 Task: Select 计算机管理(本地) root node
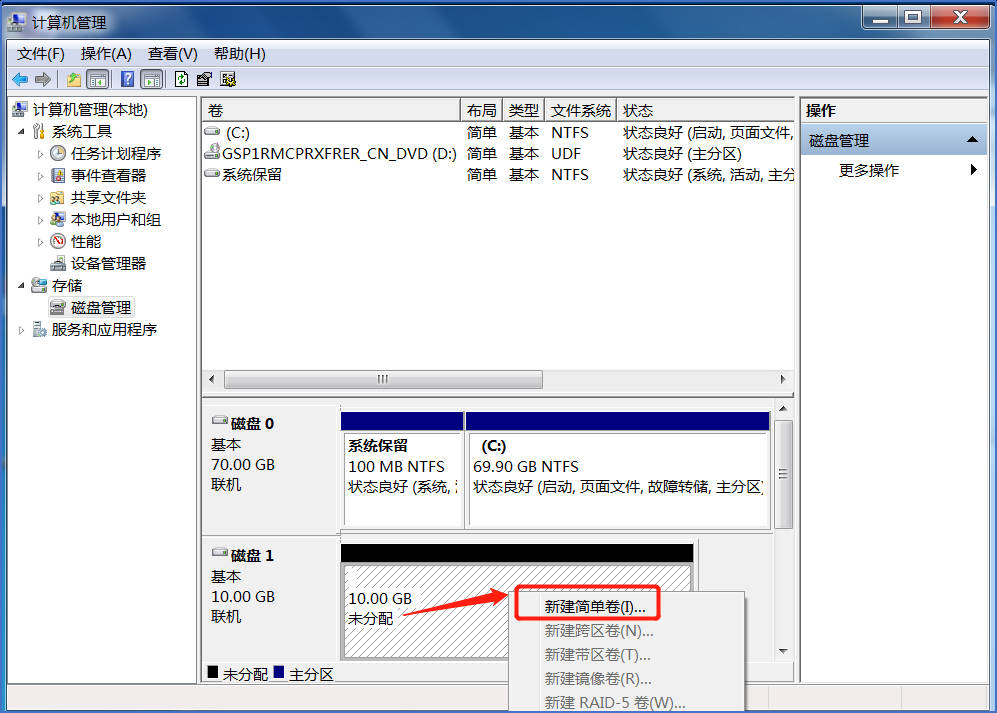(90, 110)
